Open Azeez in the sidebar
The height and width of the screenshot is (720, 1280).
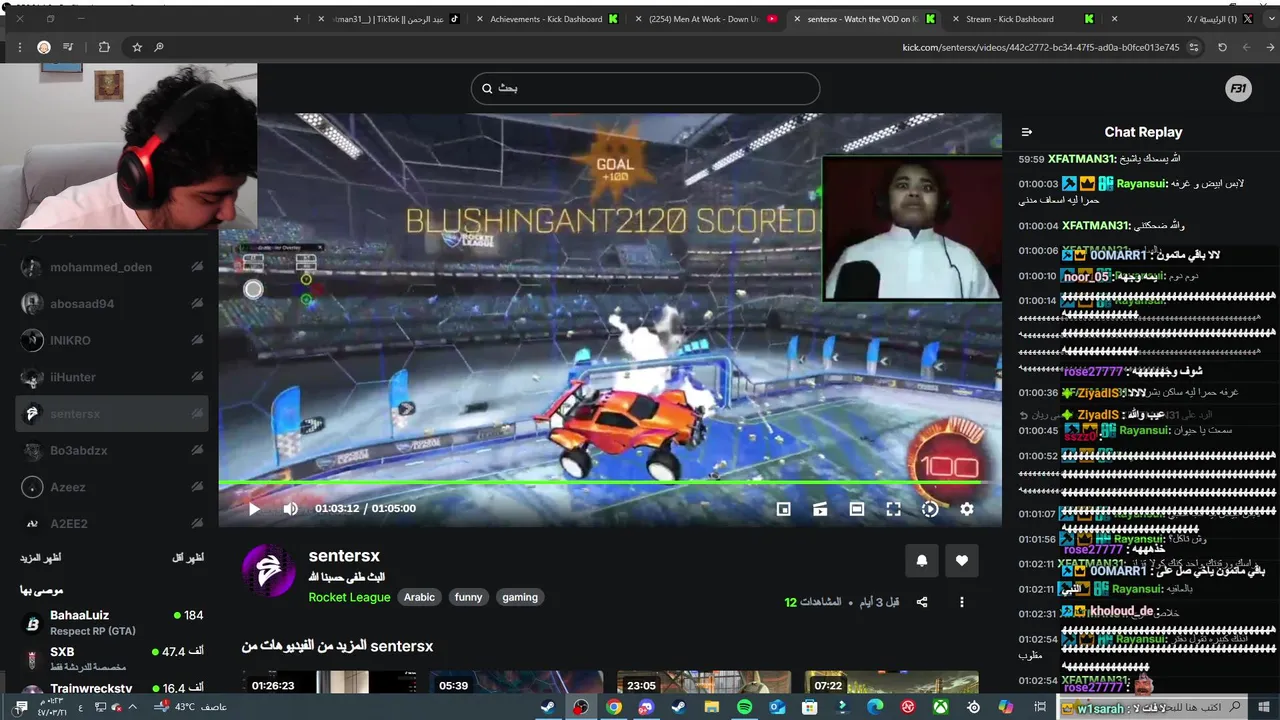point(112,487)
